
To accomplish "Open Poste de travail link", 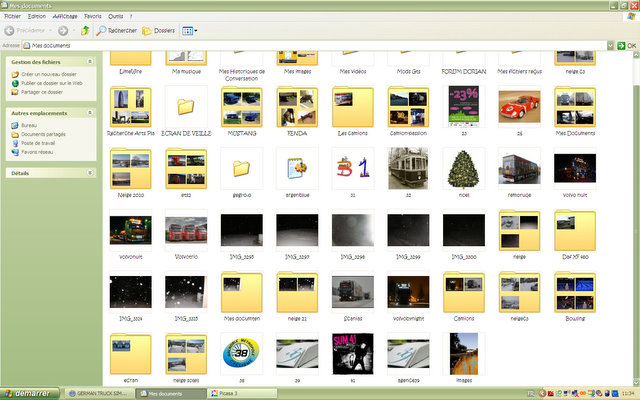I will coord(38,143).
